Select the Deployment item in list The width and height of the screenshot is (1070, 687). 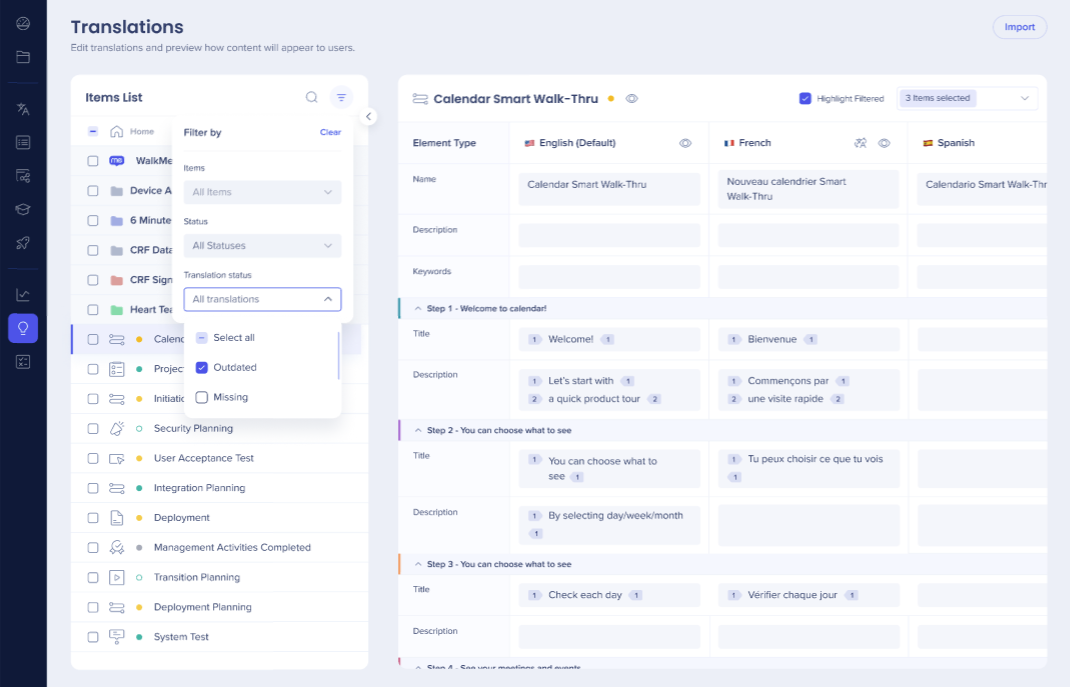[182, 518]
